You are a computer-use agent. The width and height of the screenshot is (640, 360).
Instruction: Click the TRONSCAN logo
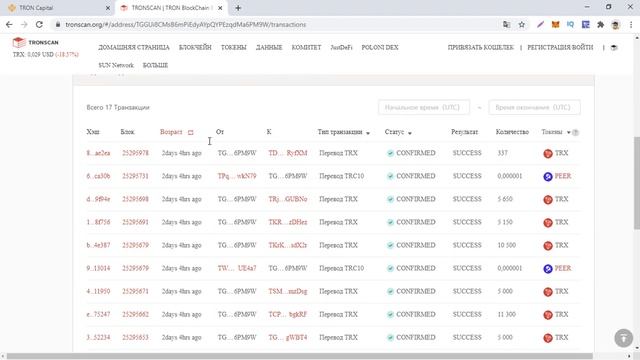pos(36,42)
